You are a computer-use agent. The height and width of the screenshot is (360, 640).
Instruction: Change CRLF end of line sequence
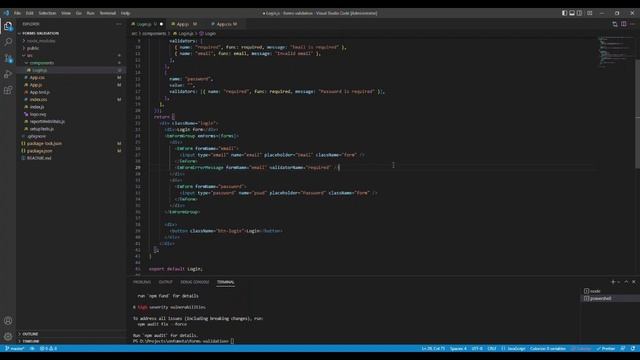(x=492, y=349)
